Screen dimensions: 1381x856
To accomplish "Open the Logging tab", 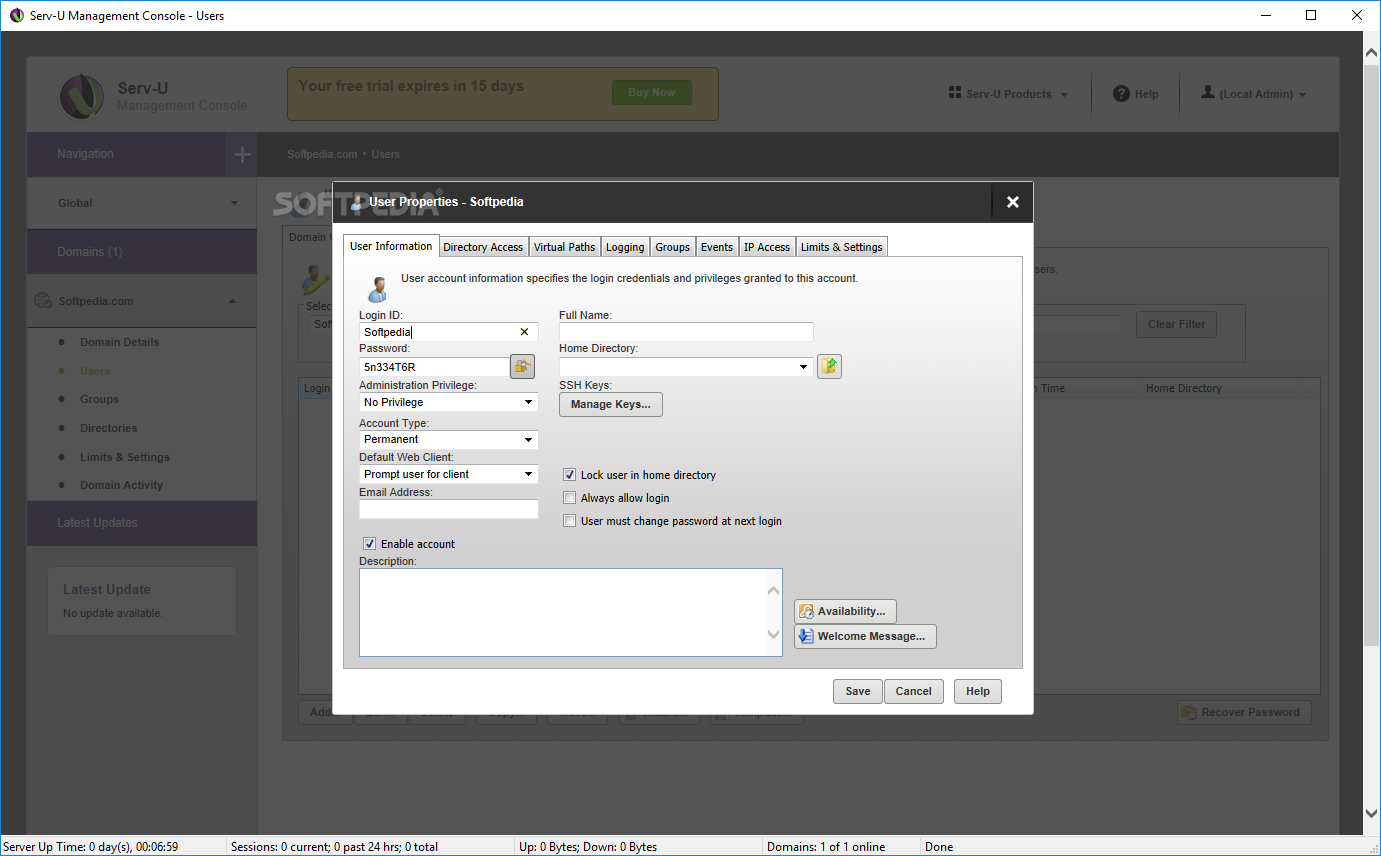I will point(625,247).
